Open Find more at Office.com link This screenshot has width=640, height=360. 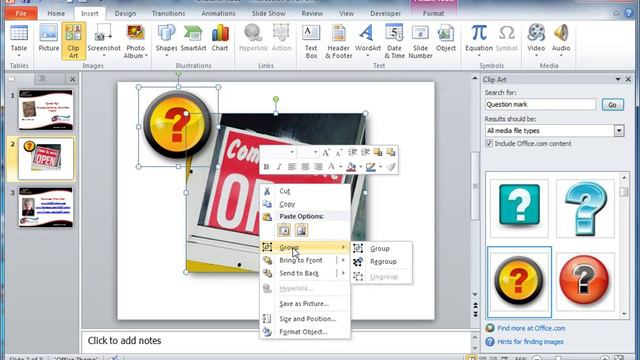(531, 328)
